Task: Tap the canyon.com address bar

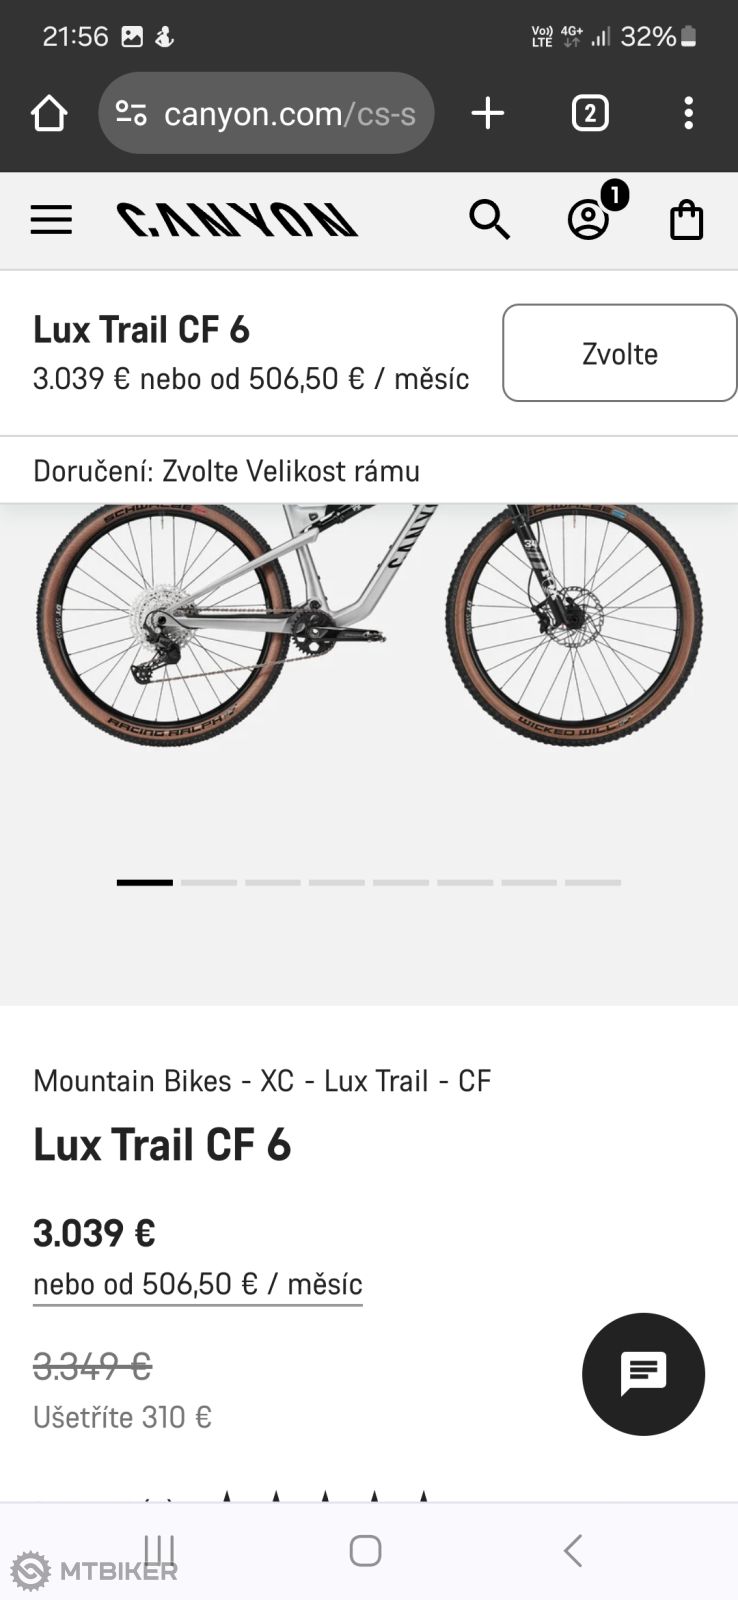Action: click(x=266, y=113)
